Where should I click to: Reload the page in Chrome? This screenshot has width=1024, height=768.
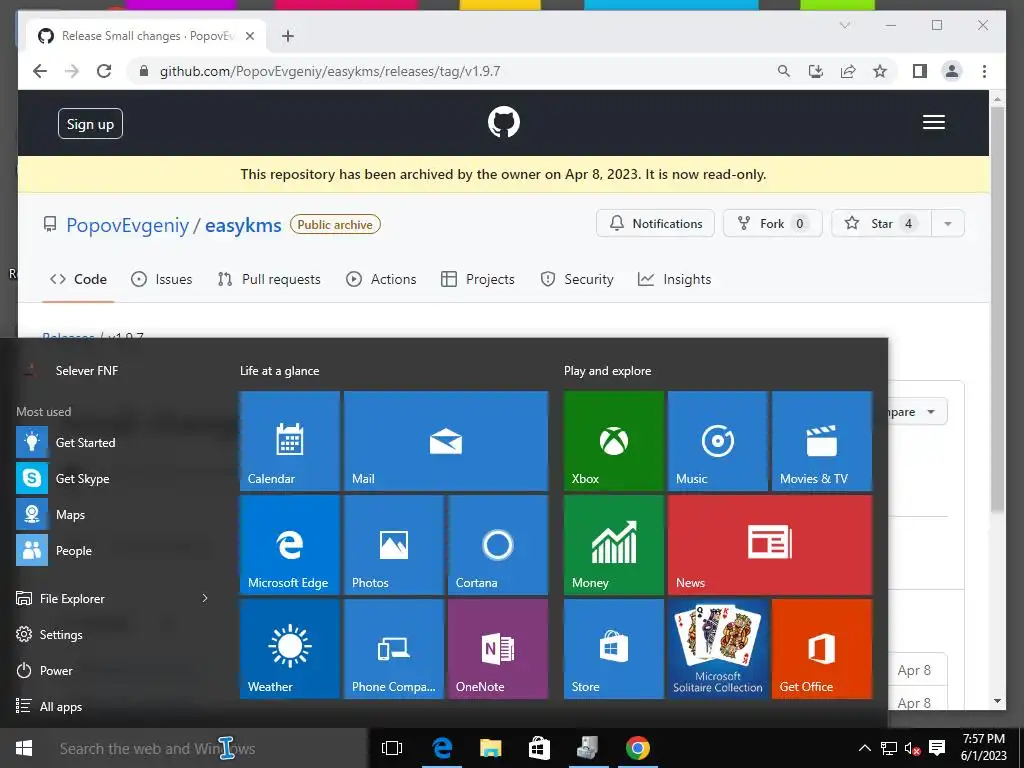(104, 71)
